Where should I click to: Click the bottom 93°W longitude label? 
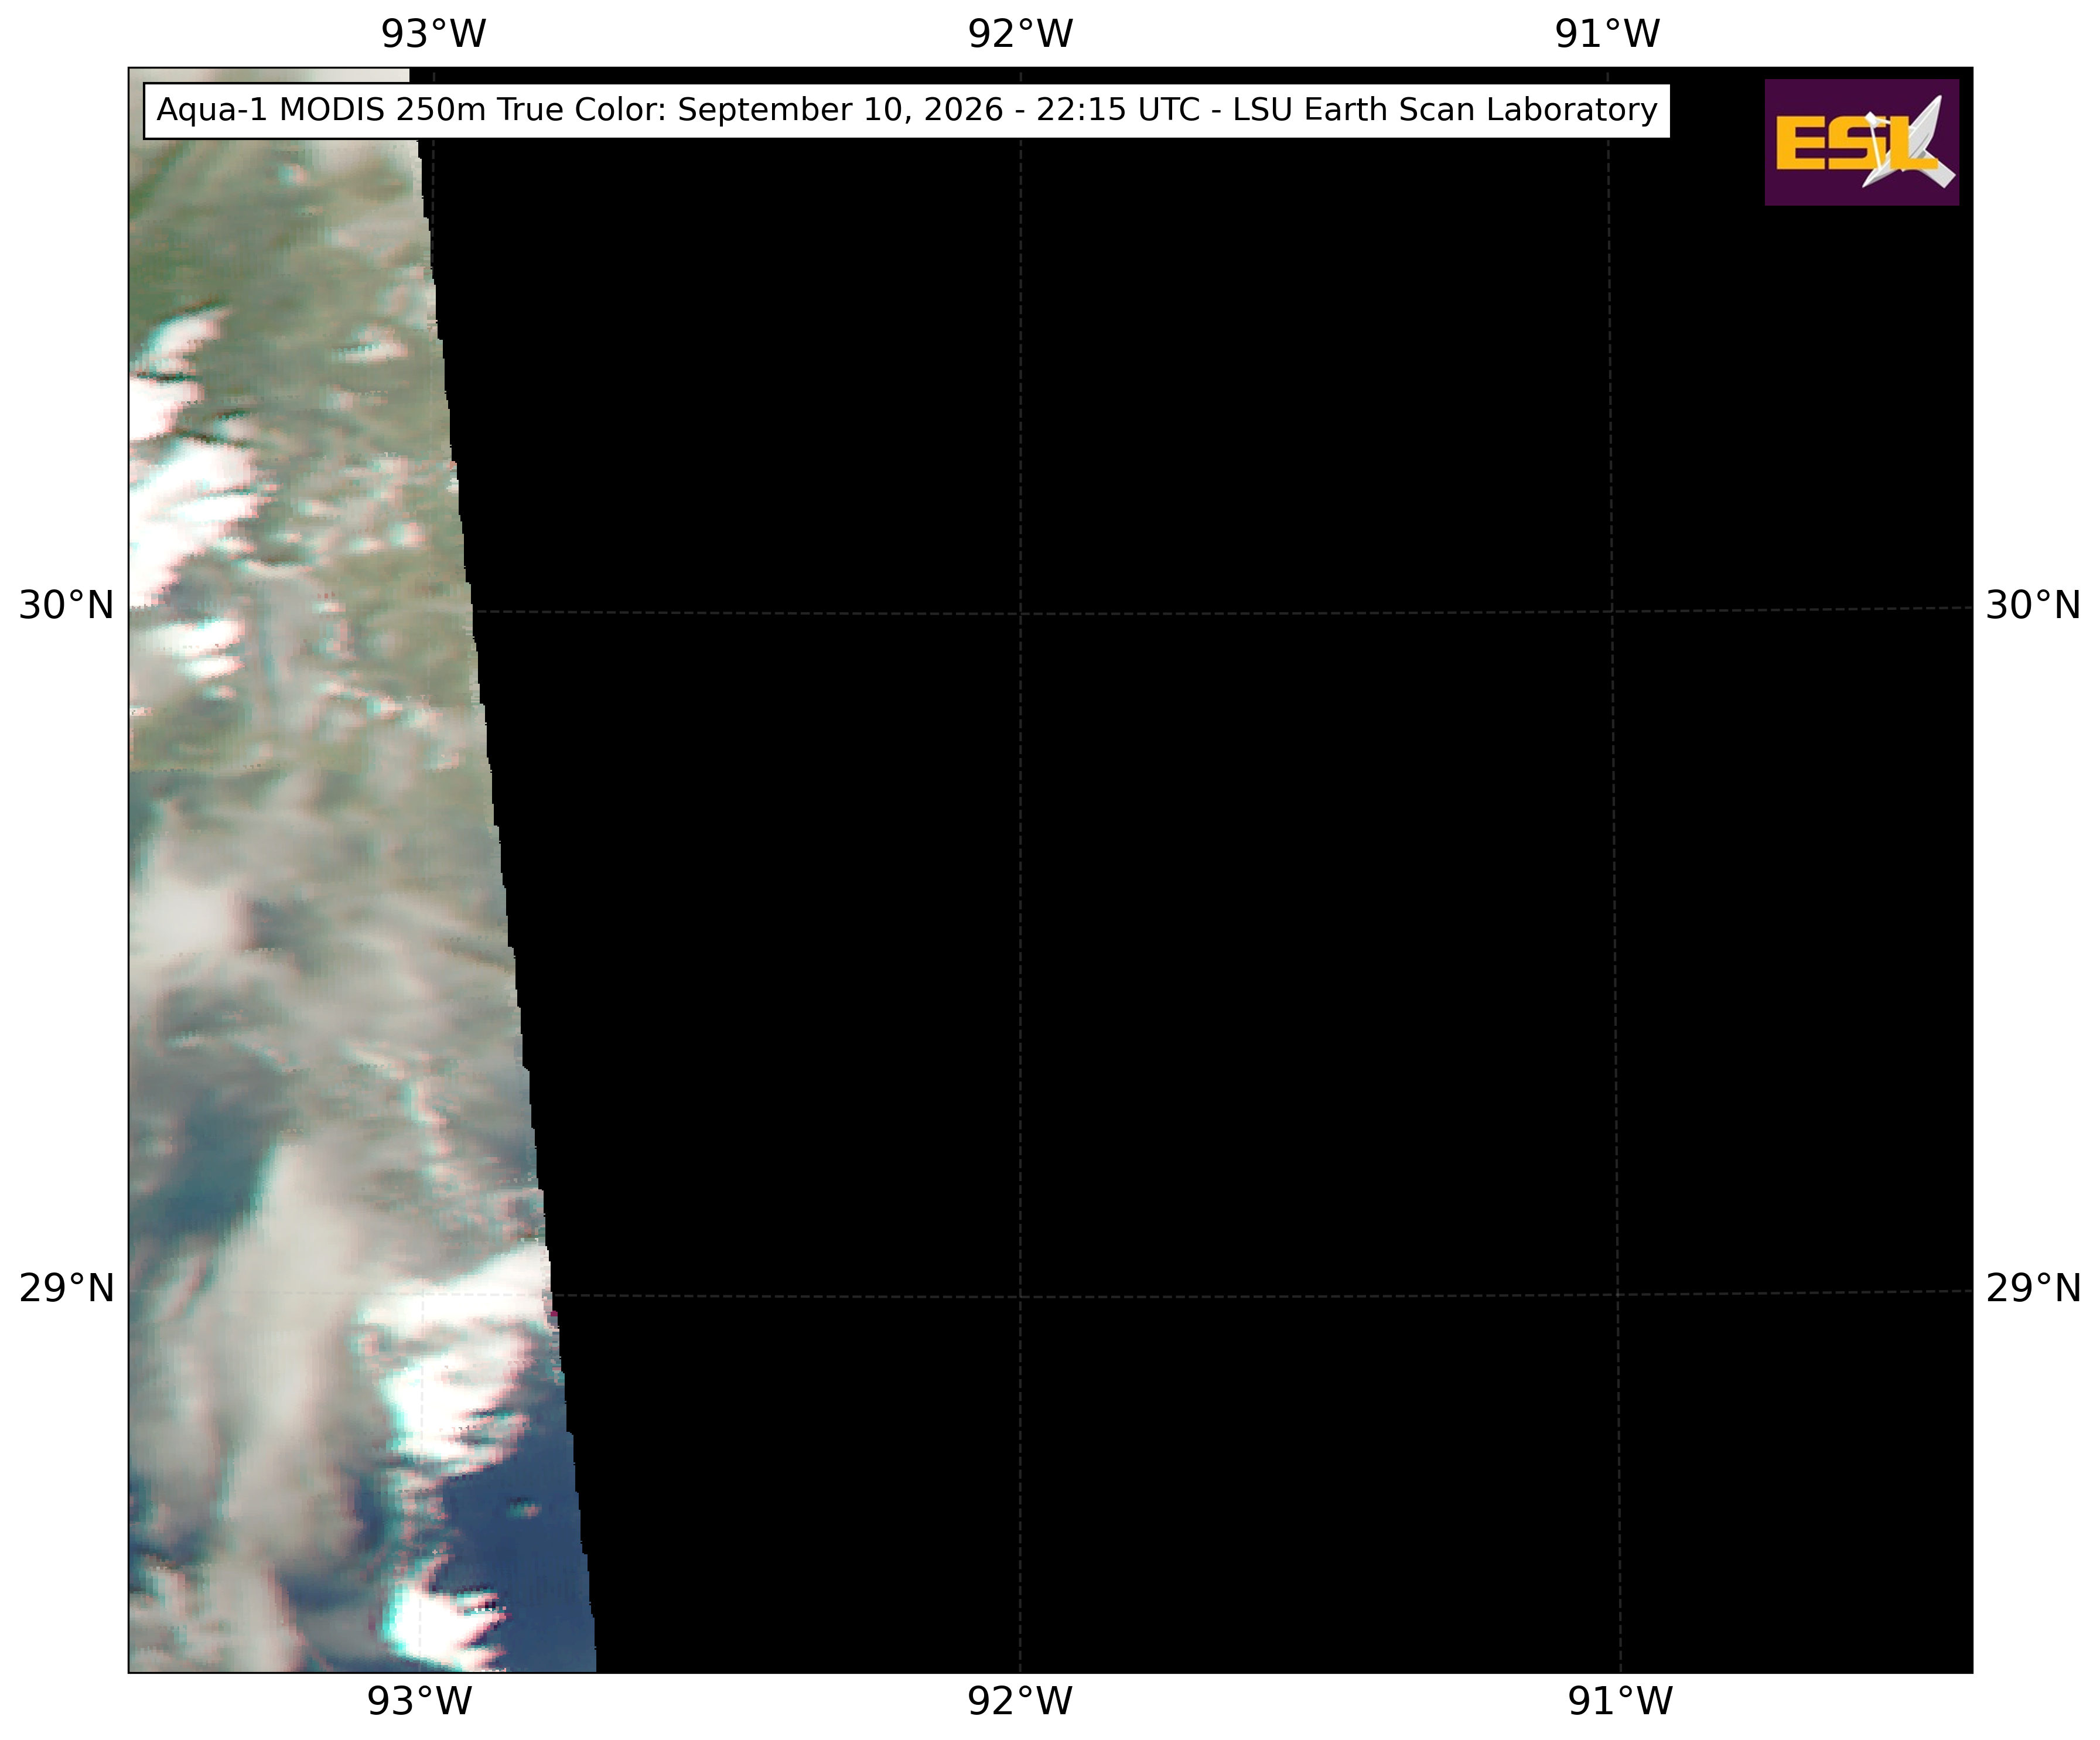(x=419, y=1701)
